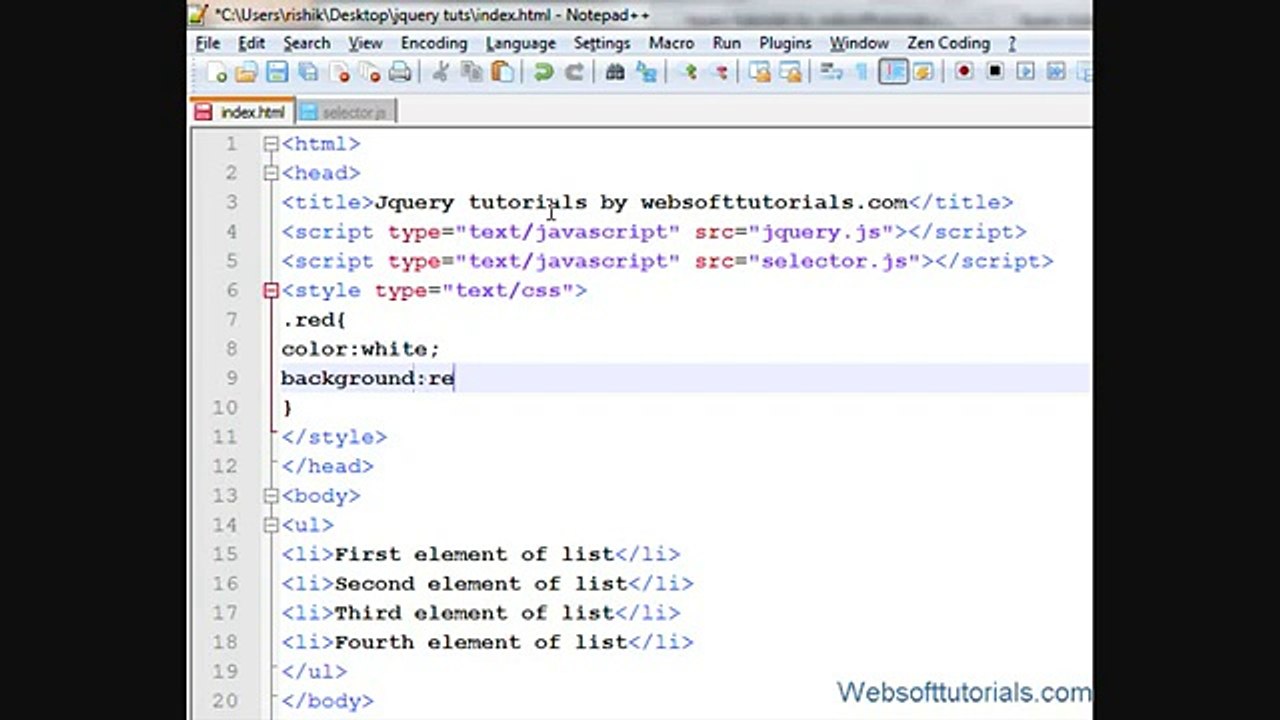Click the Close document toolbar icon
This screenshot has height=720, width=1280.
339,72
